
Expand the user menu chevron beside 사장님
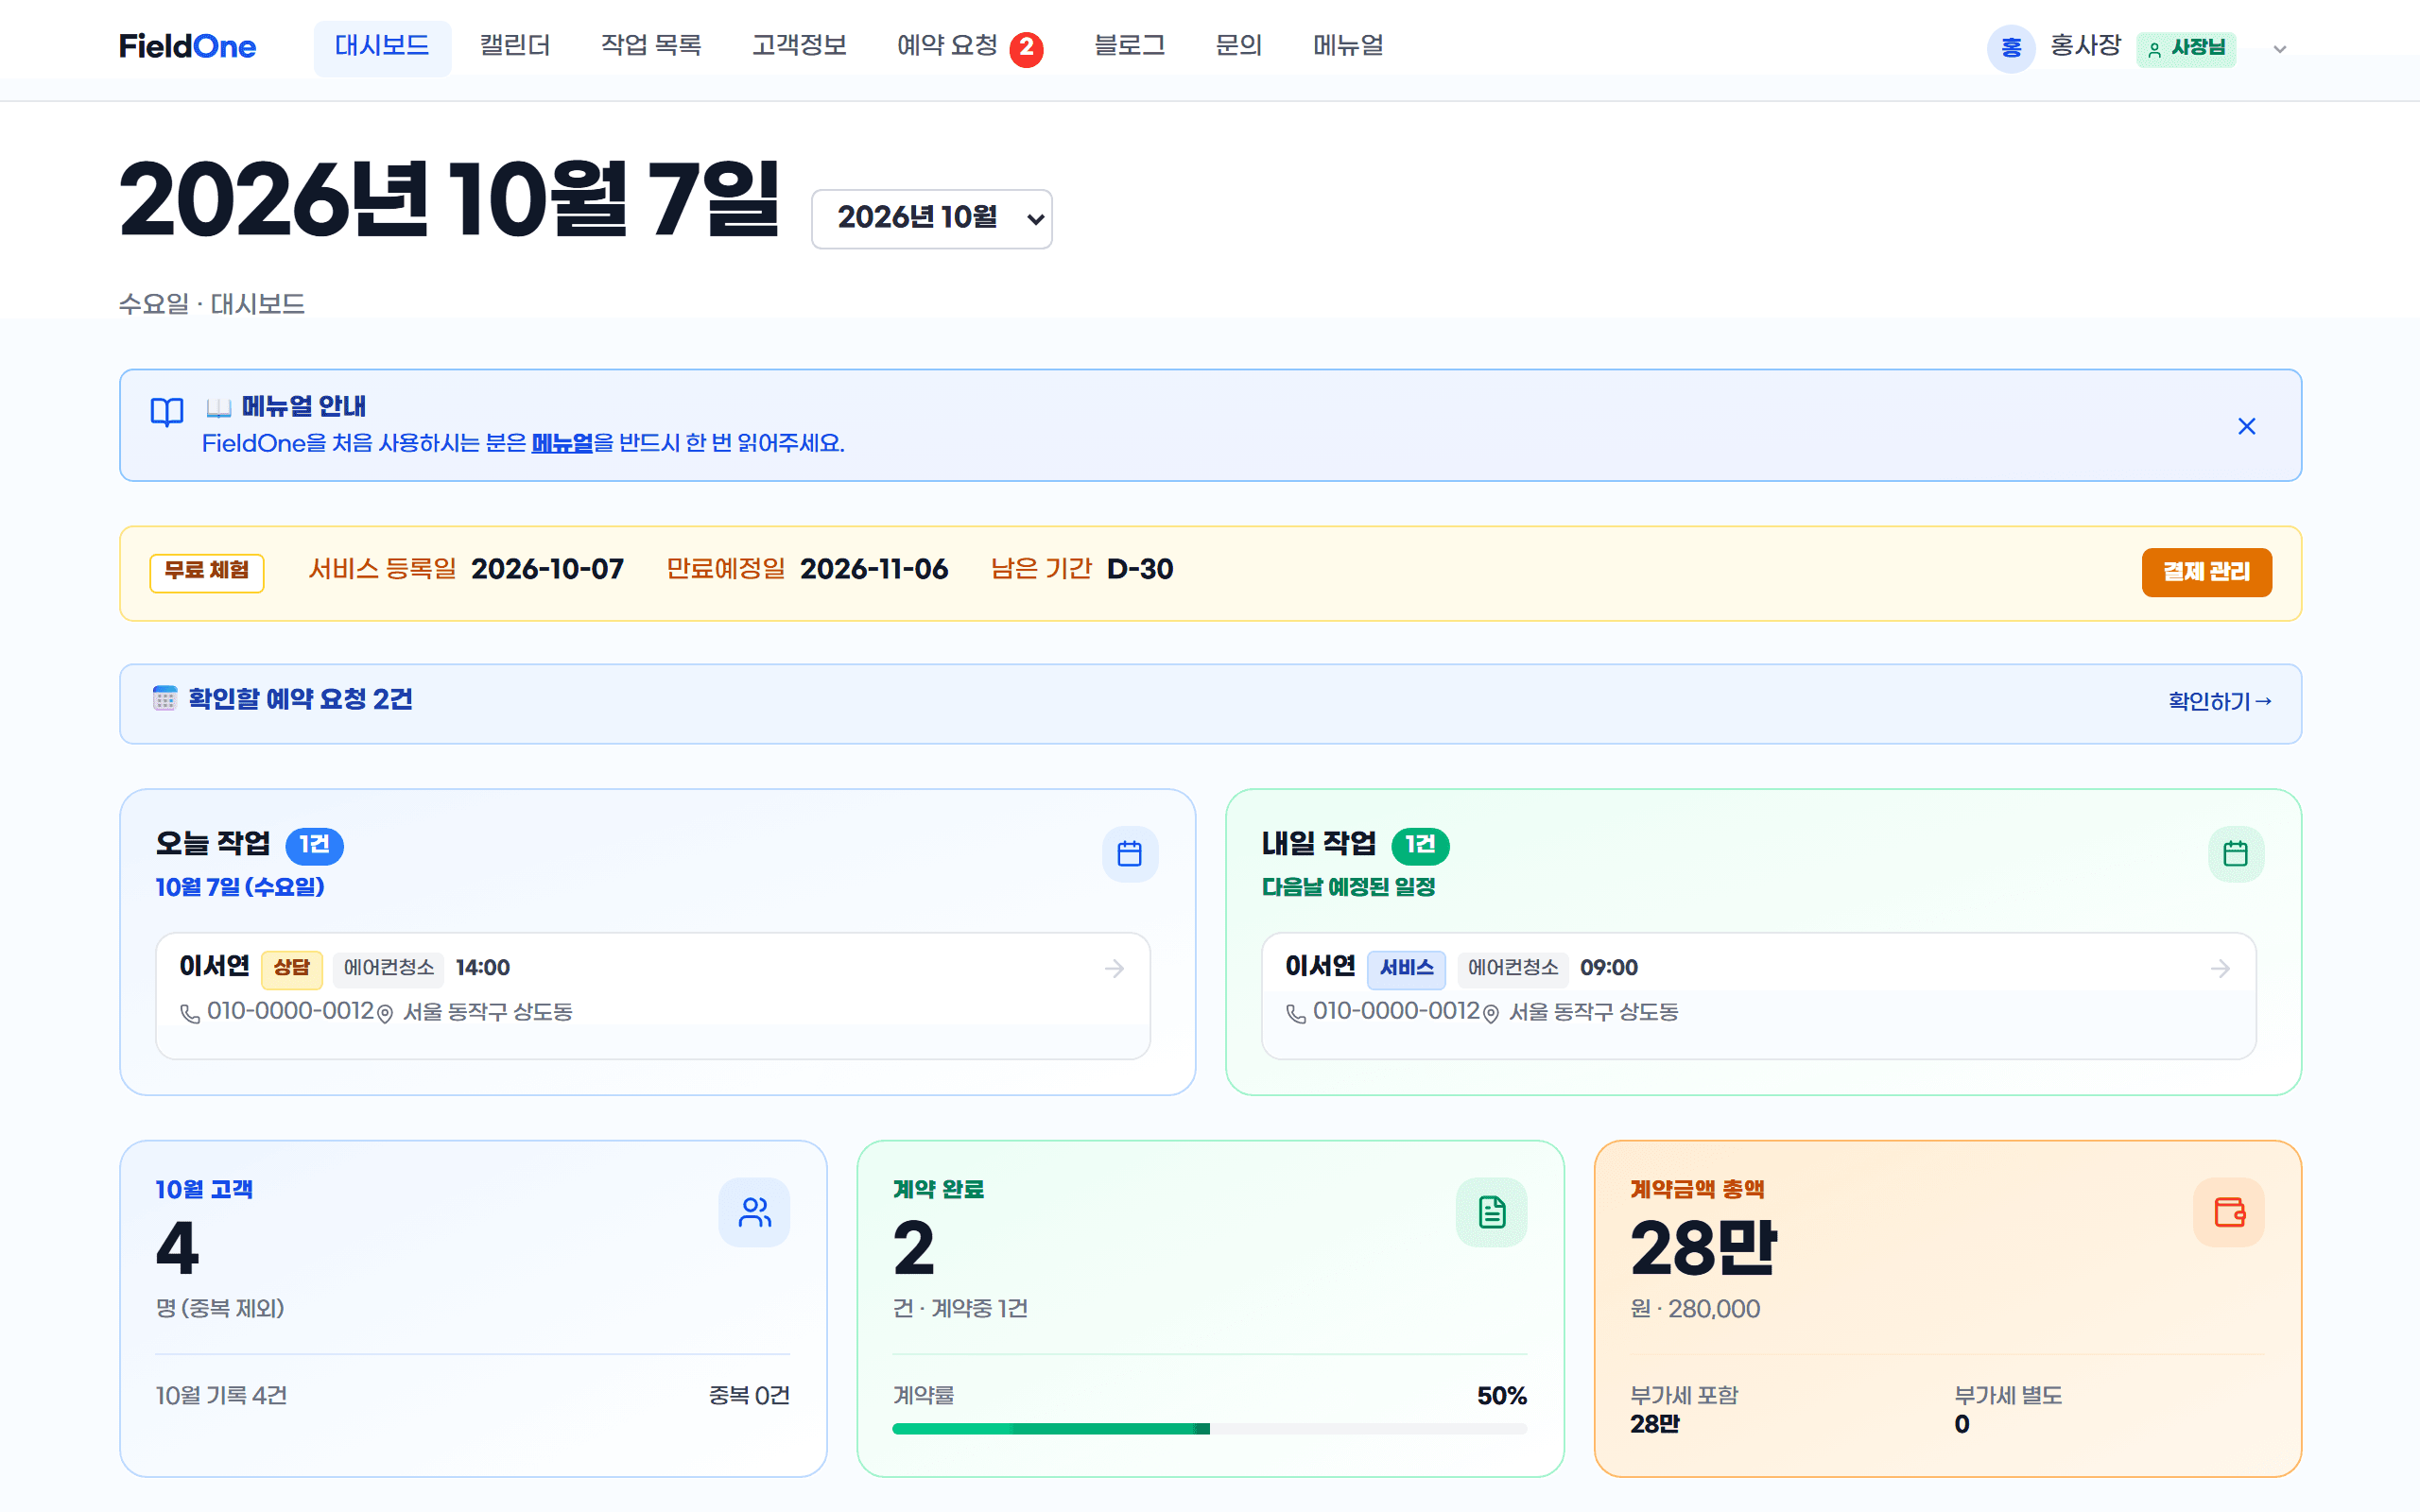tap(2279, 48)
